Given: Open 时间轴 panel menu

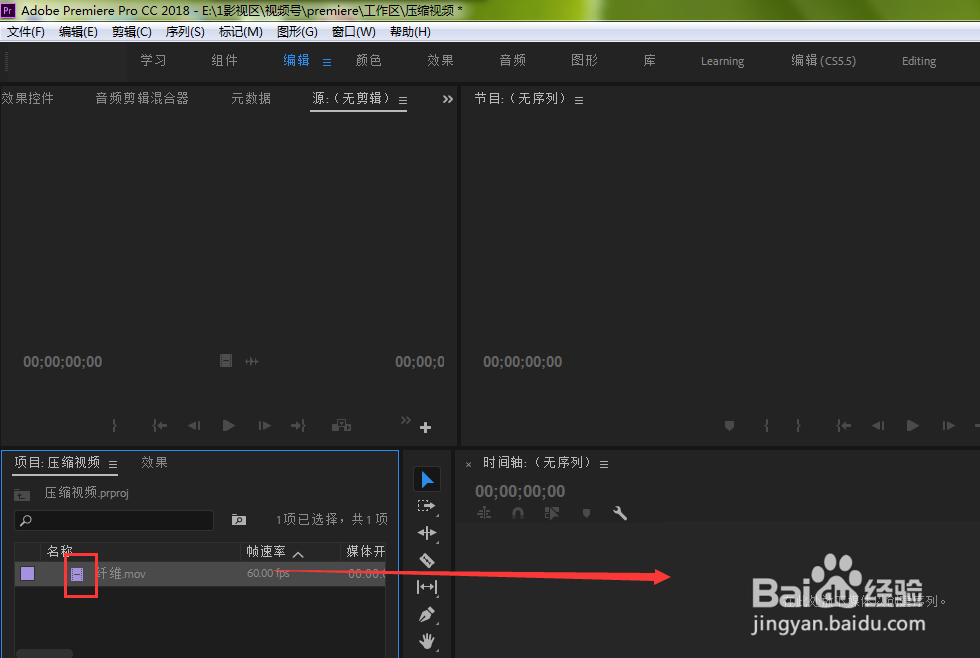Looking at the screenshot, I should 604,464.
